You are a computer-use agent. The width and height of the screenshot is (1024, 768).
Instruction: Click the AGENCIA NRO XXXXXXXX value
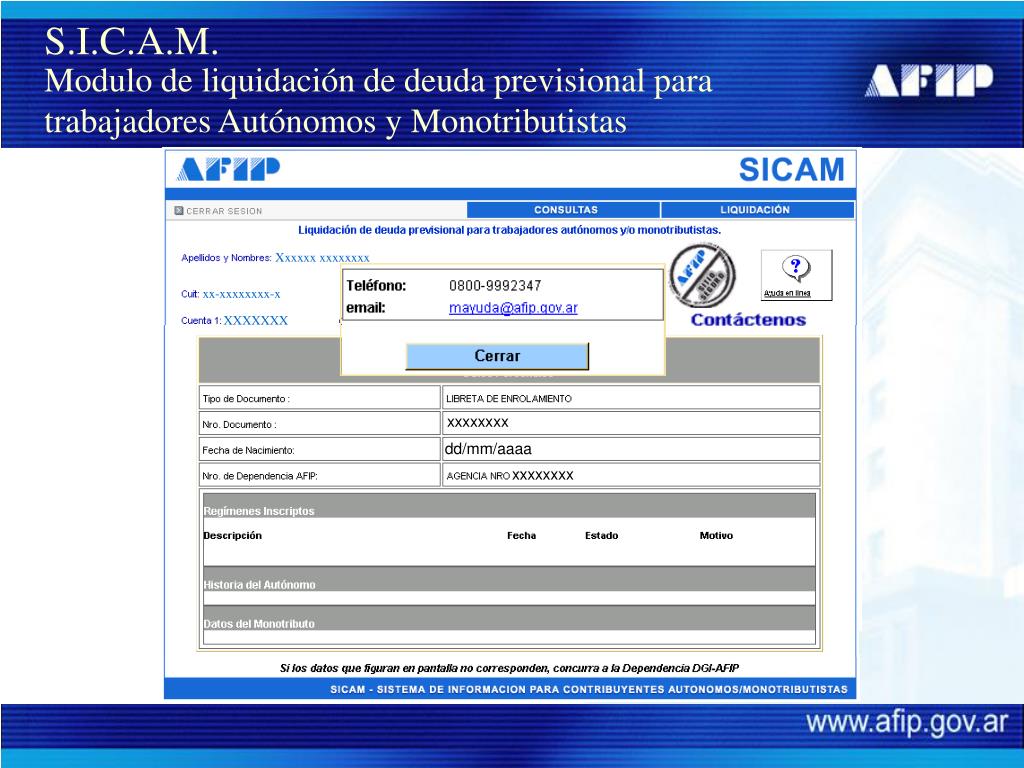click(x=510, y=476)
